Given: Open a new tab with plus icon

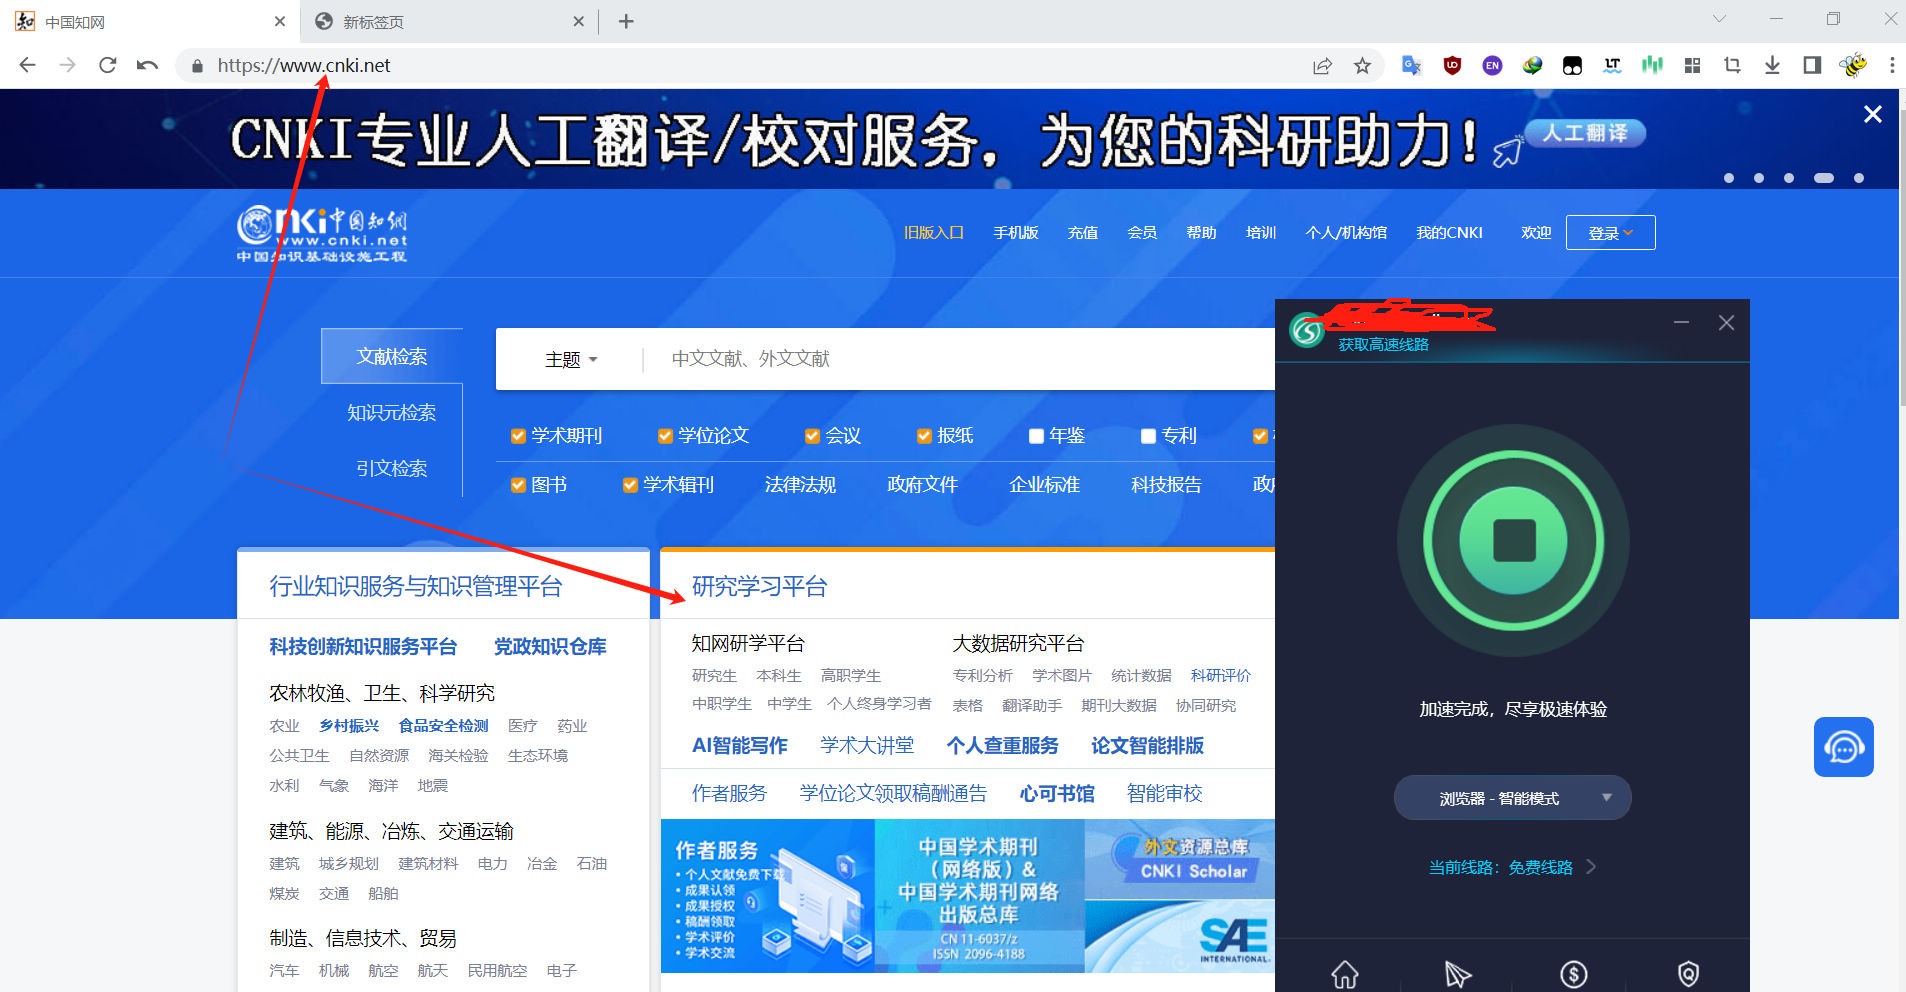Looking at the screenshot, I should (x=626, y=21).
